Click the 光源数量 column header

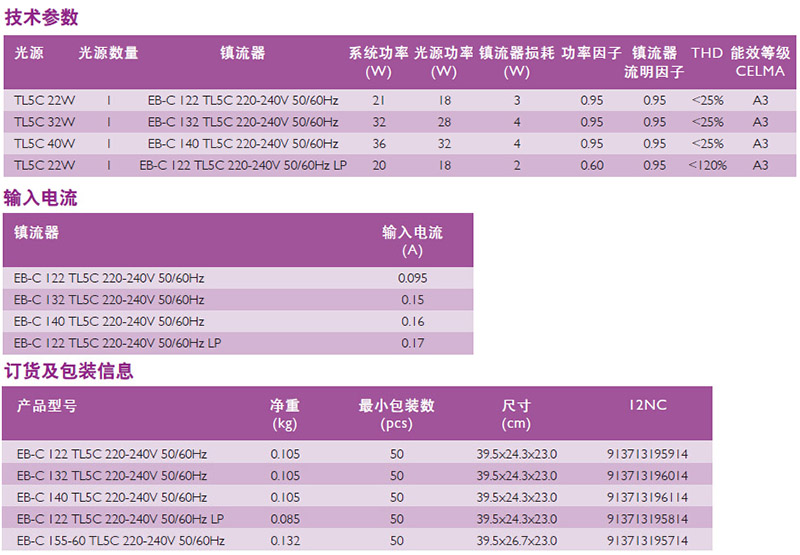(x=108, y=53)
